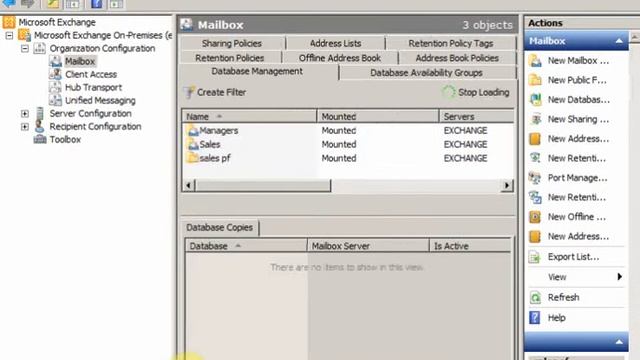
Task: Click the back arrow toolbar icon
Action: pos(9,4)
